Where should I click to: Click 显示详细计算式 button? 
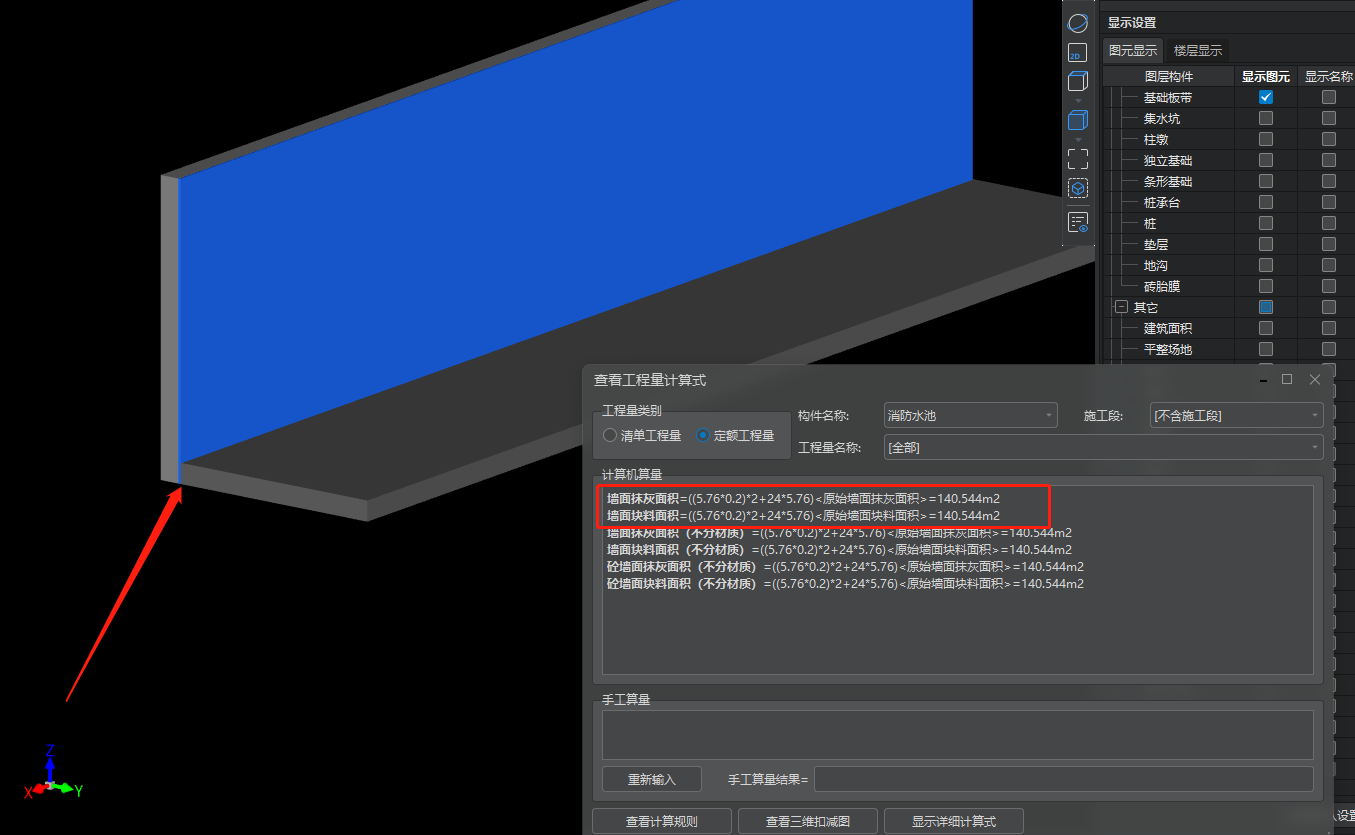(x=953, y=822)
